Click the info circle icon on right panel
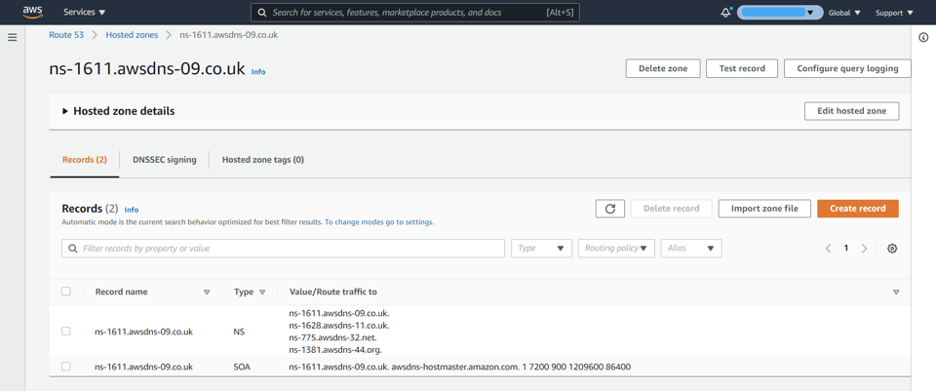 pos(923,38)
